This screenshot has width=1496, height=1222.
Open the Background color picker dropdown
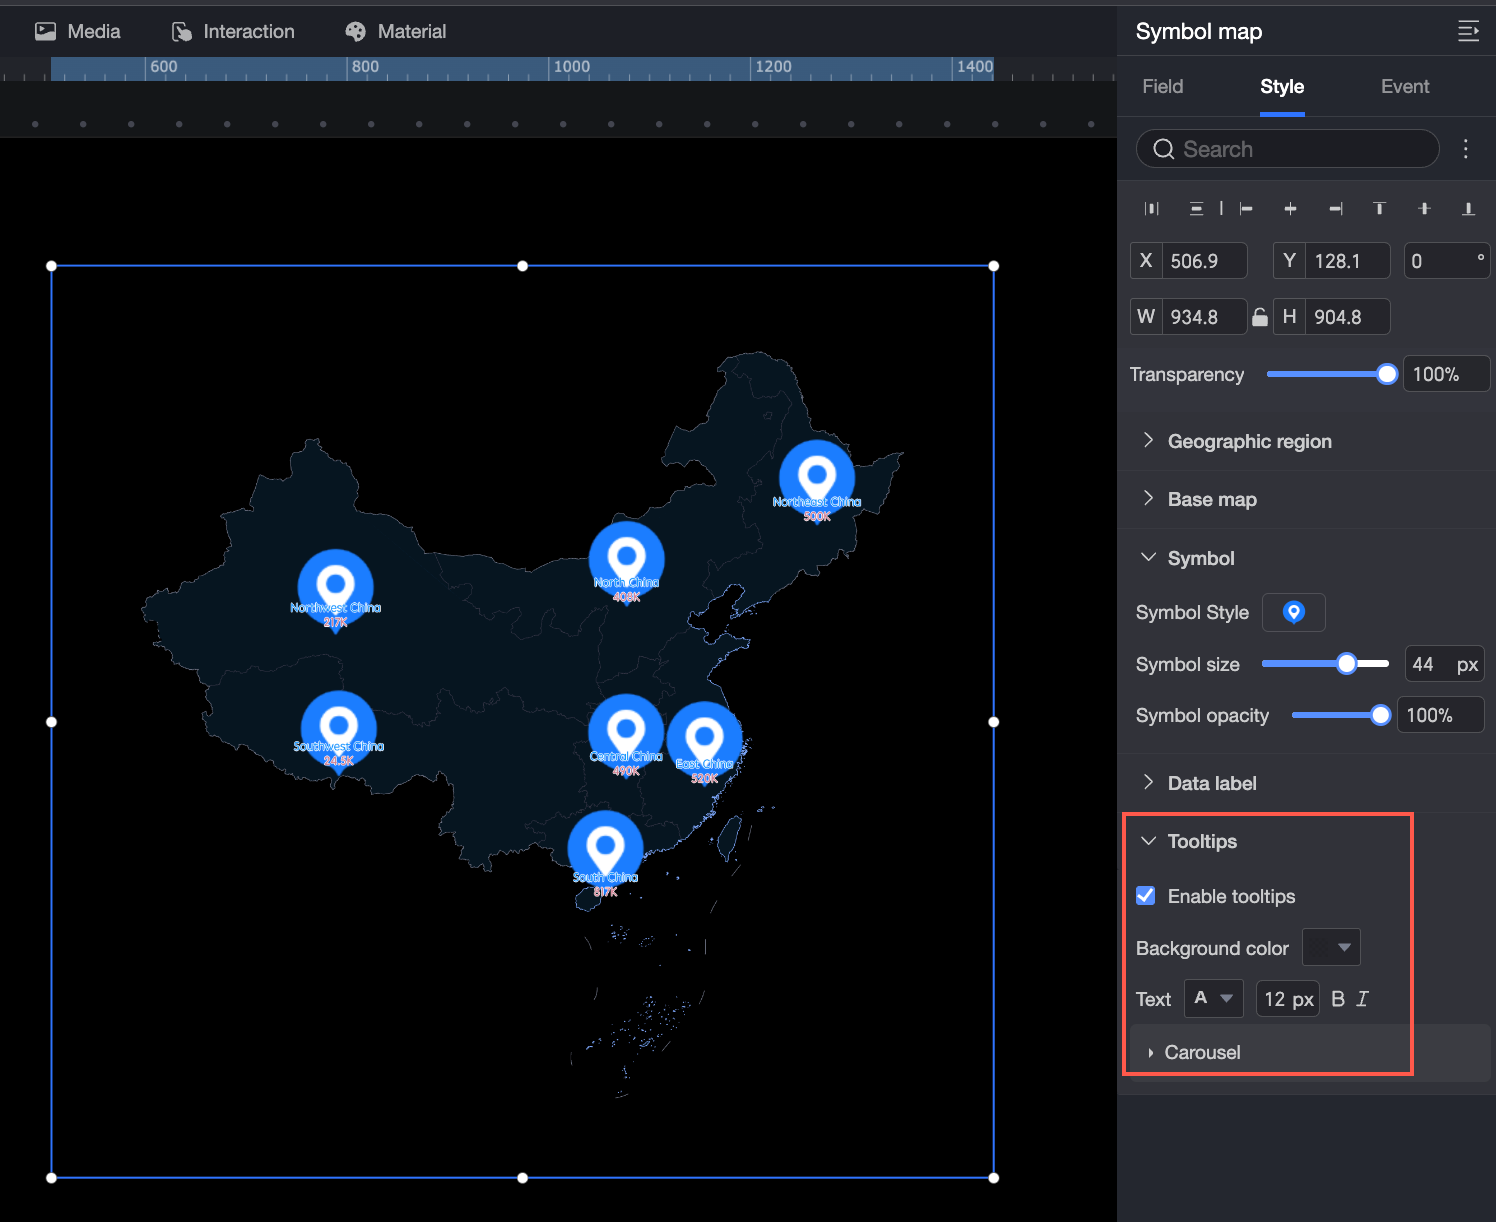1331,947
